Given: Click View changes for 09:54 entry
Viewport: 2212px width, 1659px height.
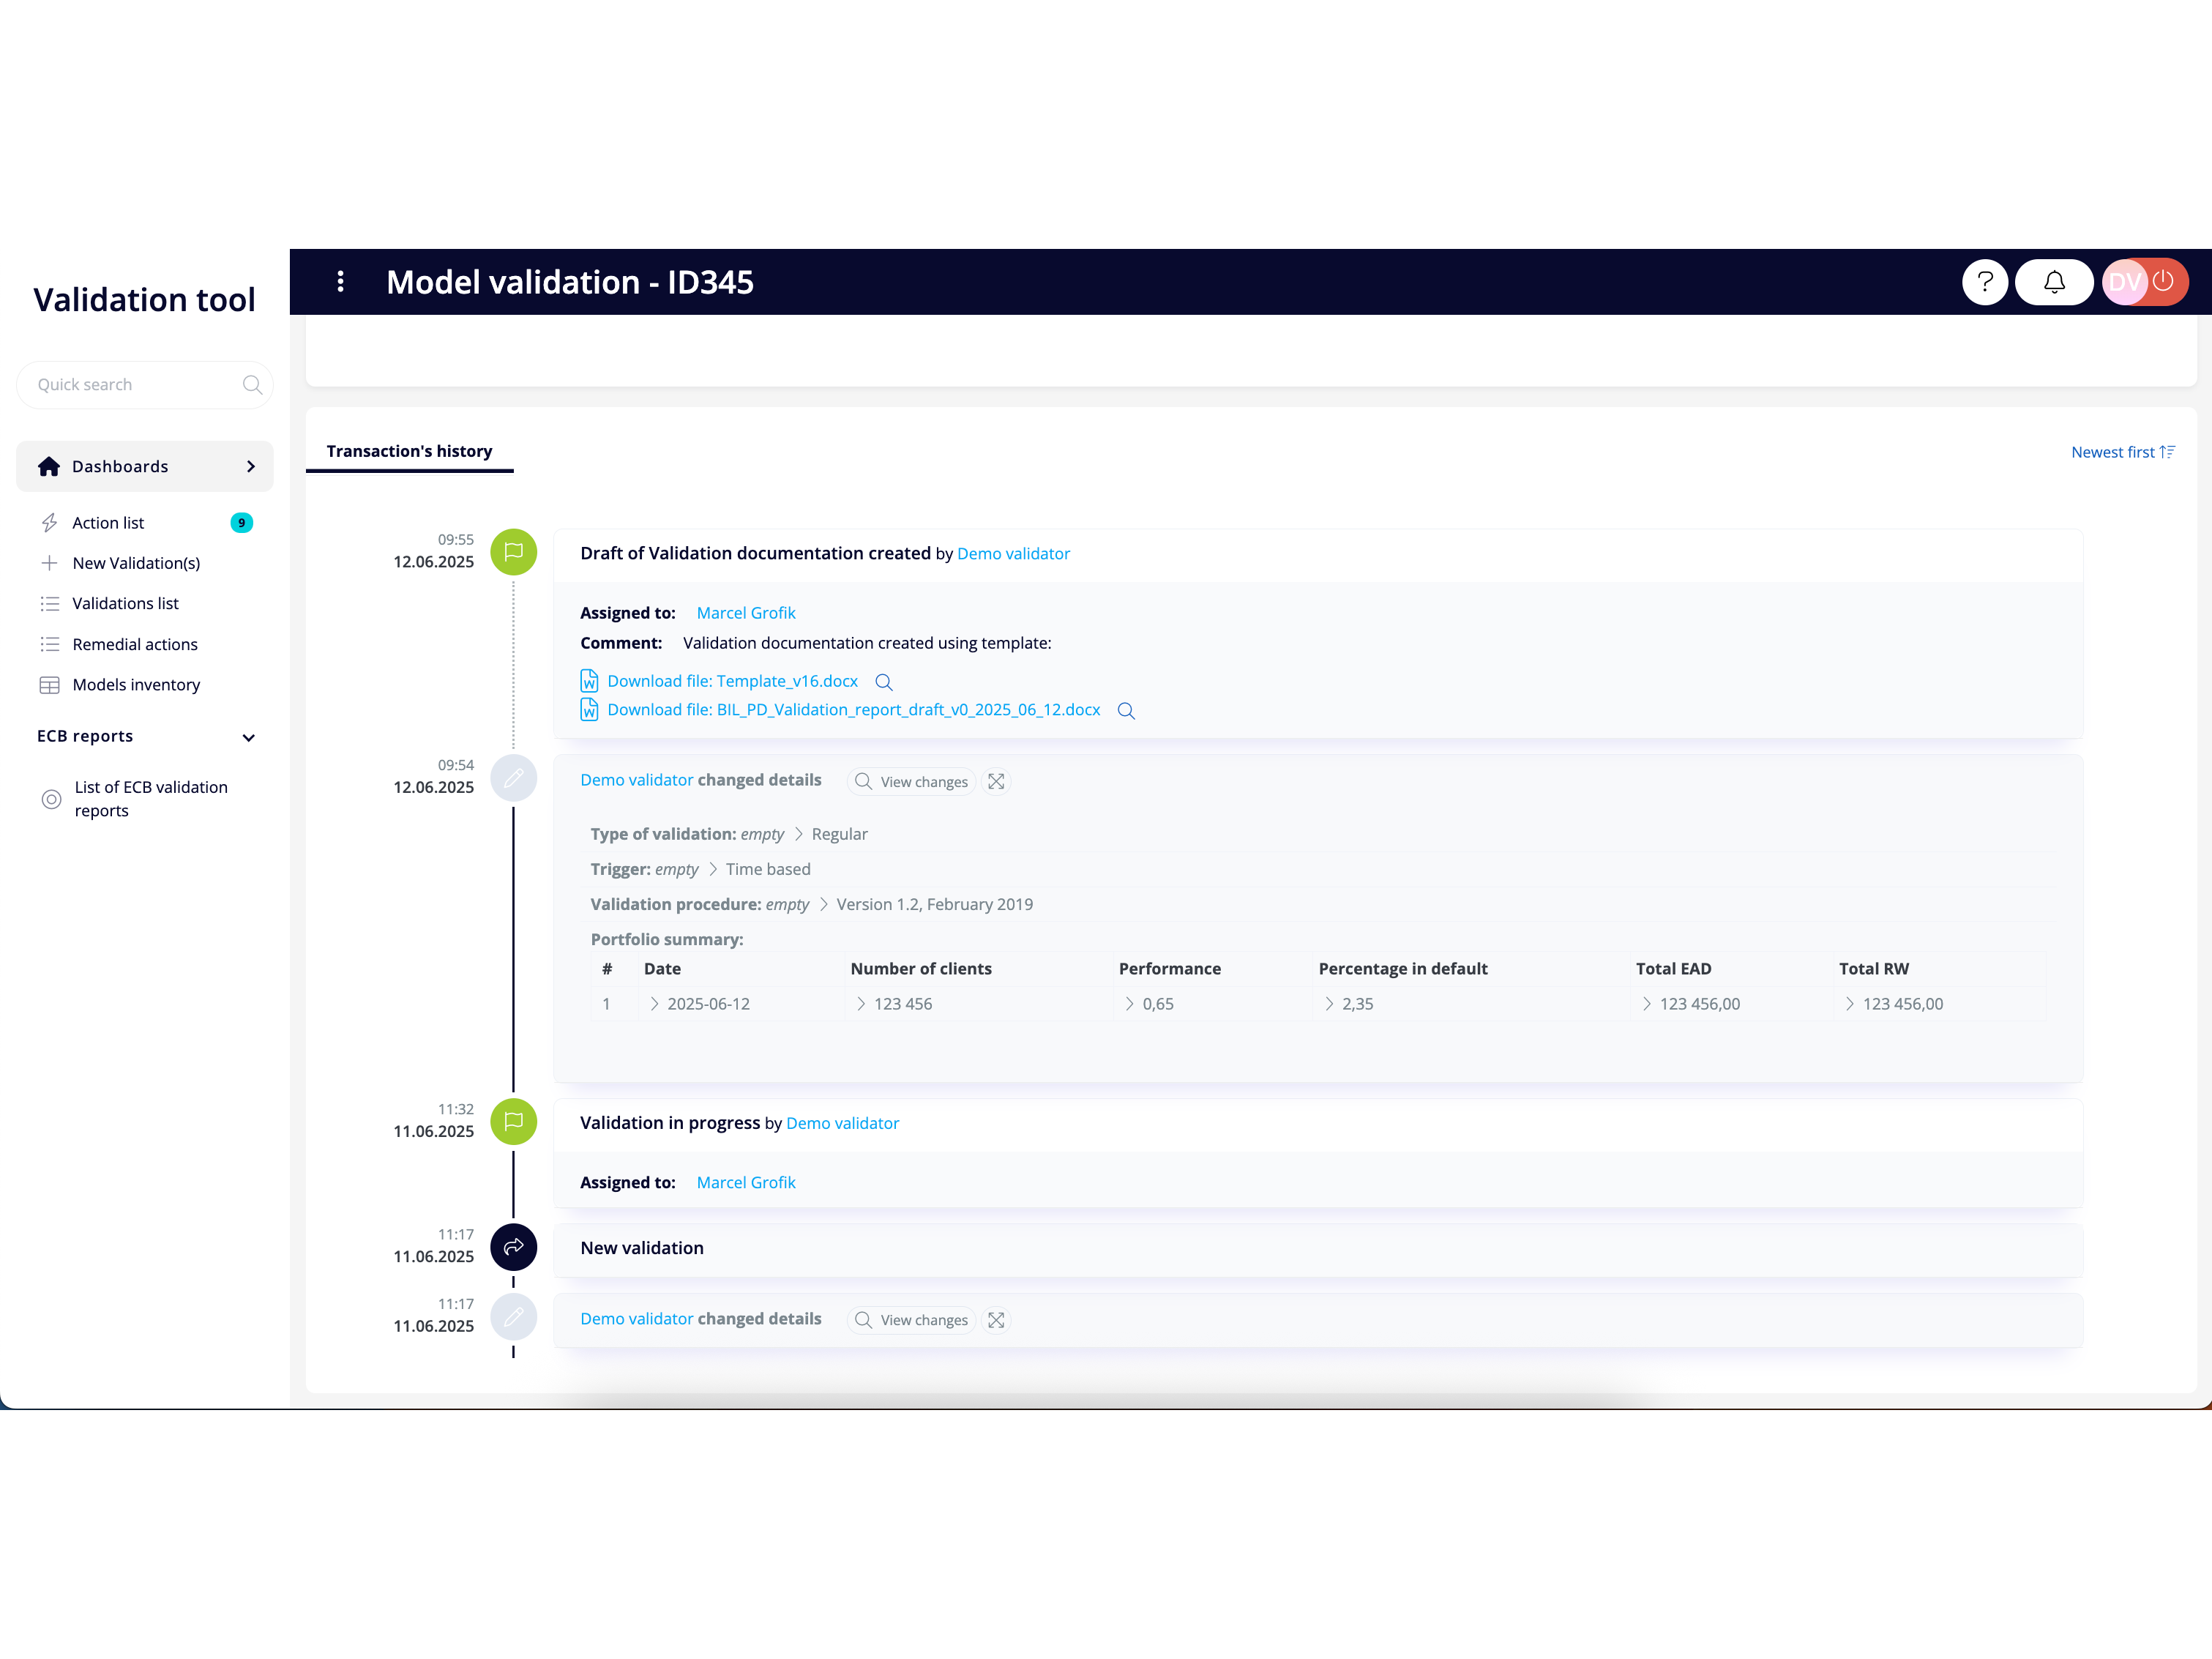Looking at the screenshot, I should pyautogui.click(x=911, y=782).
